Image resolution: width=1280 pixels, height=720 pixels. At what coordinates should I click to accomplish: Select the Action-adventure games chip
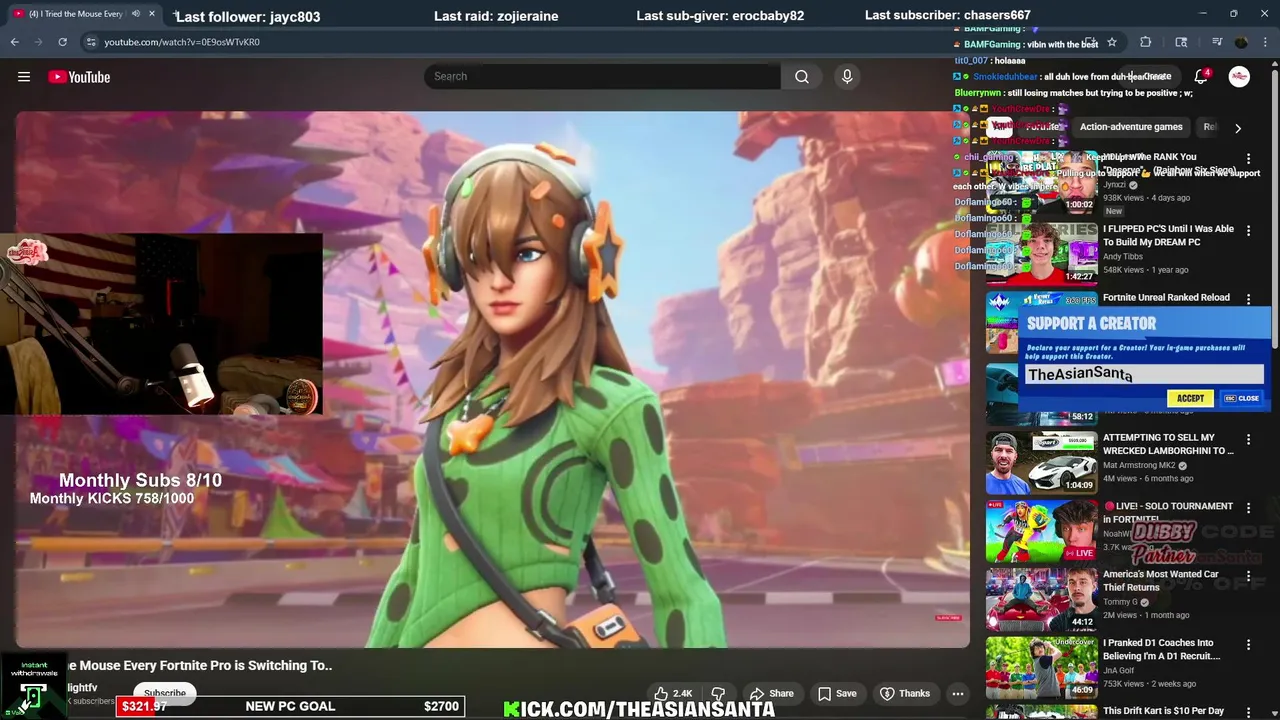click(1131, 127)
